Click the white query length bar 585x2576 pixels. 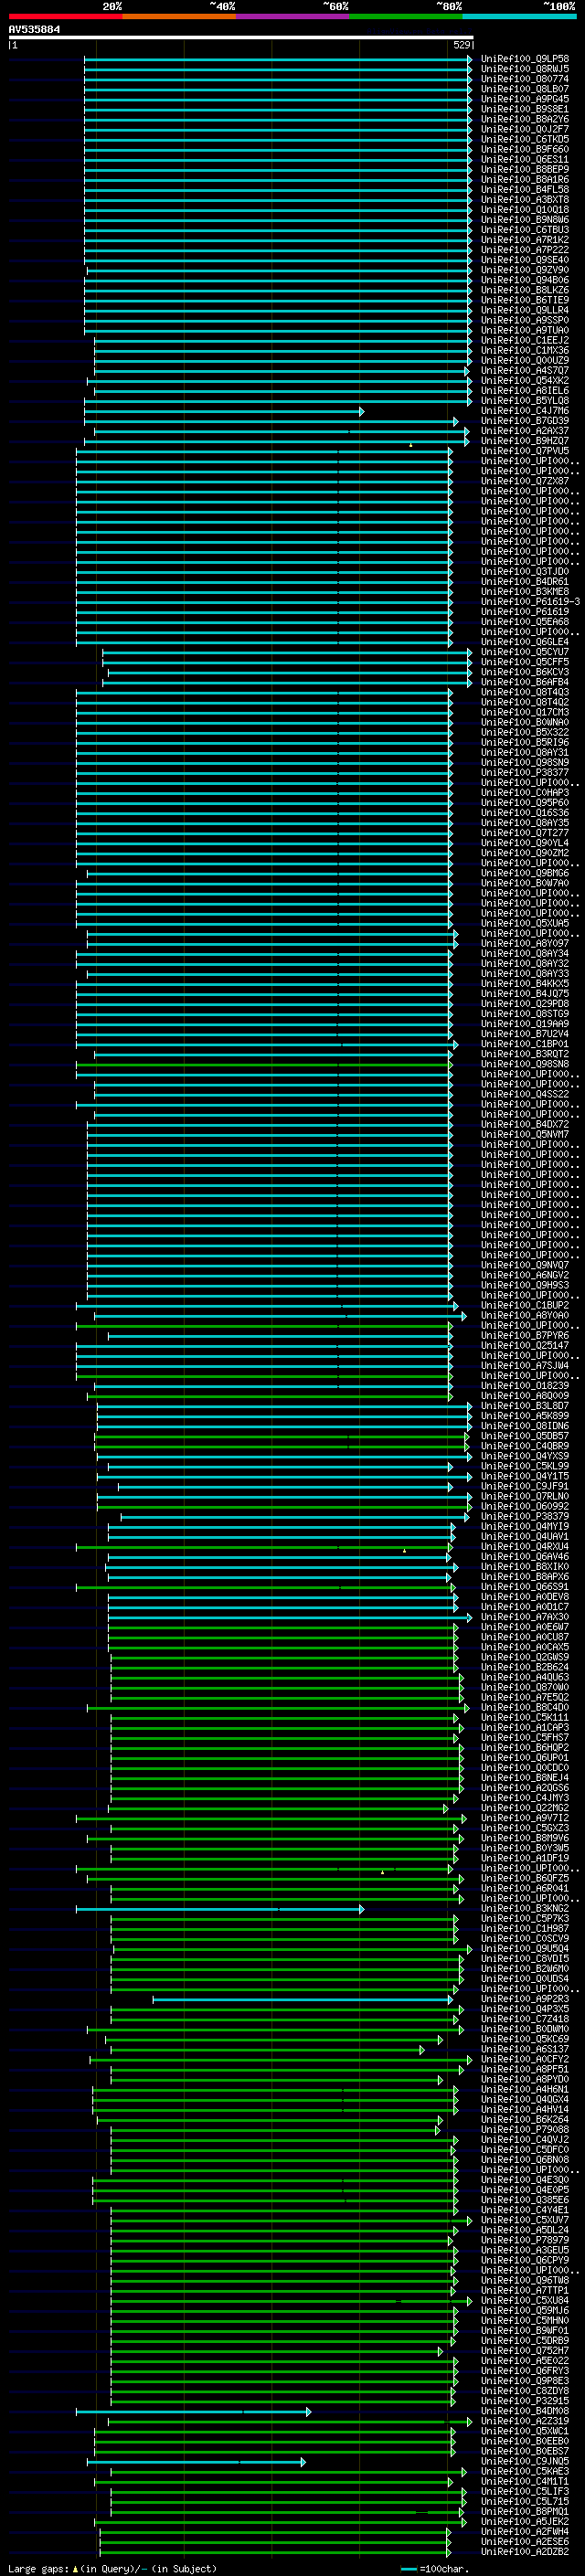point(240,38)
